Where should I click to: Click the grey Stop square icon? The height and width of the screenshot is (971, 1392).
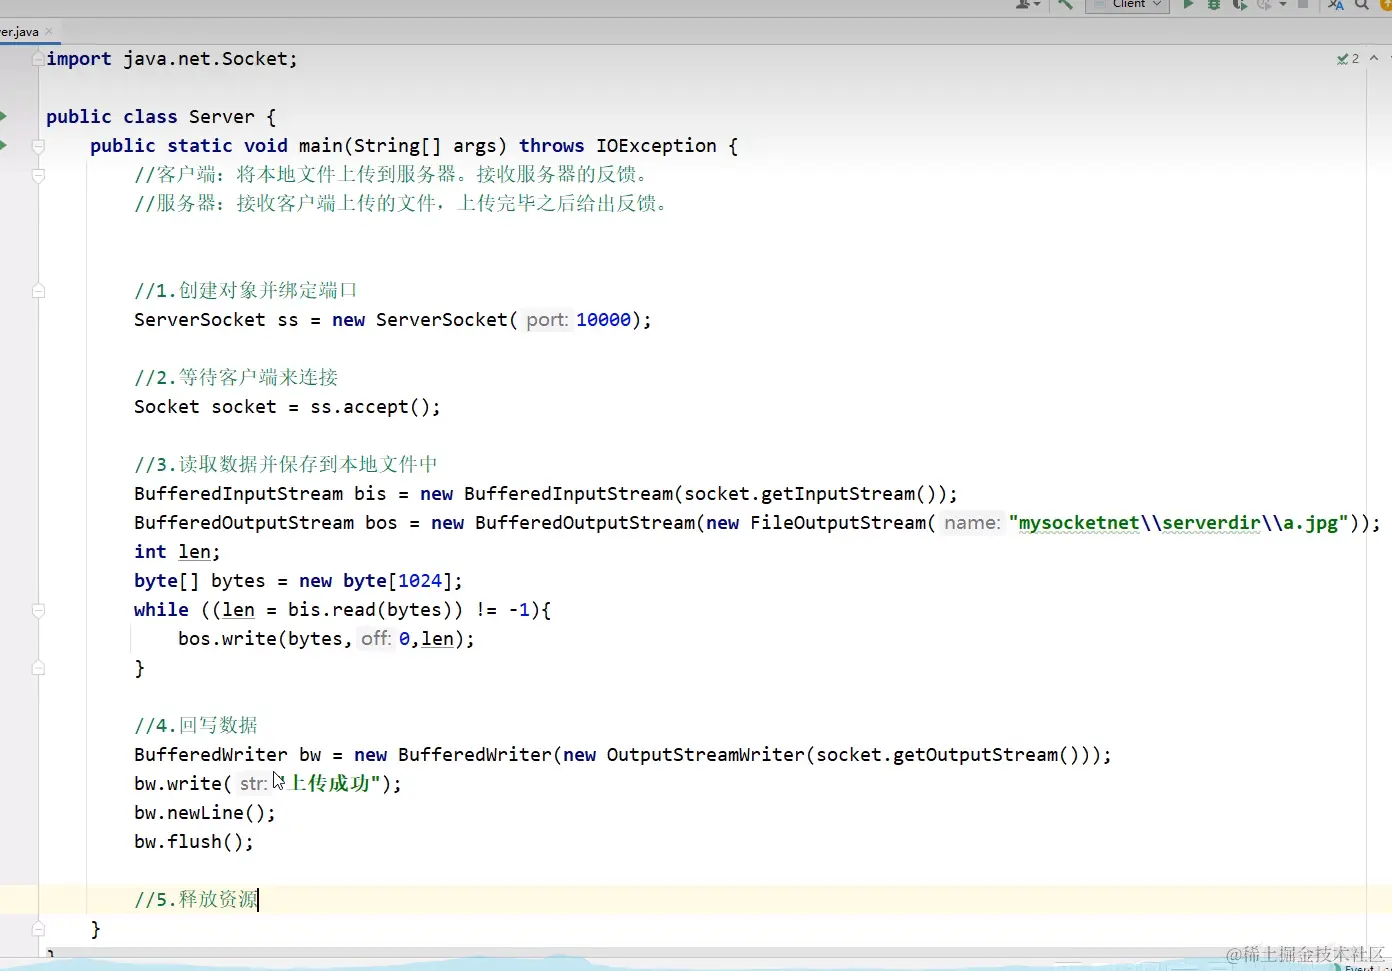(x=1303, y=5)
